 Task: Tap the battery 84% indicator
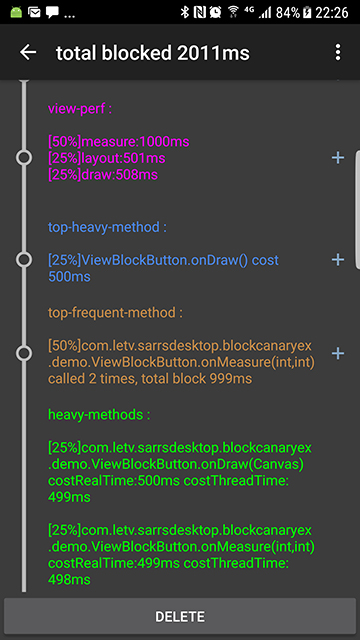pyautogui.click(x=293, y=13)
